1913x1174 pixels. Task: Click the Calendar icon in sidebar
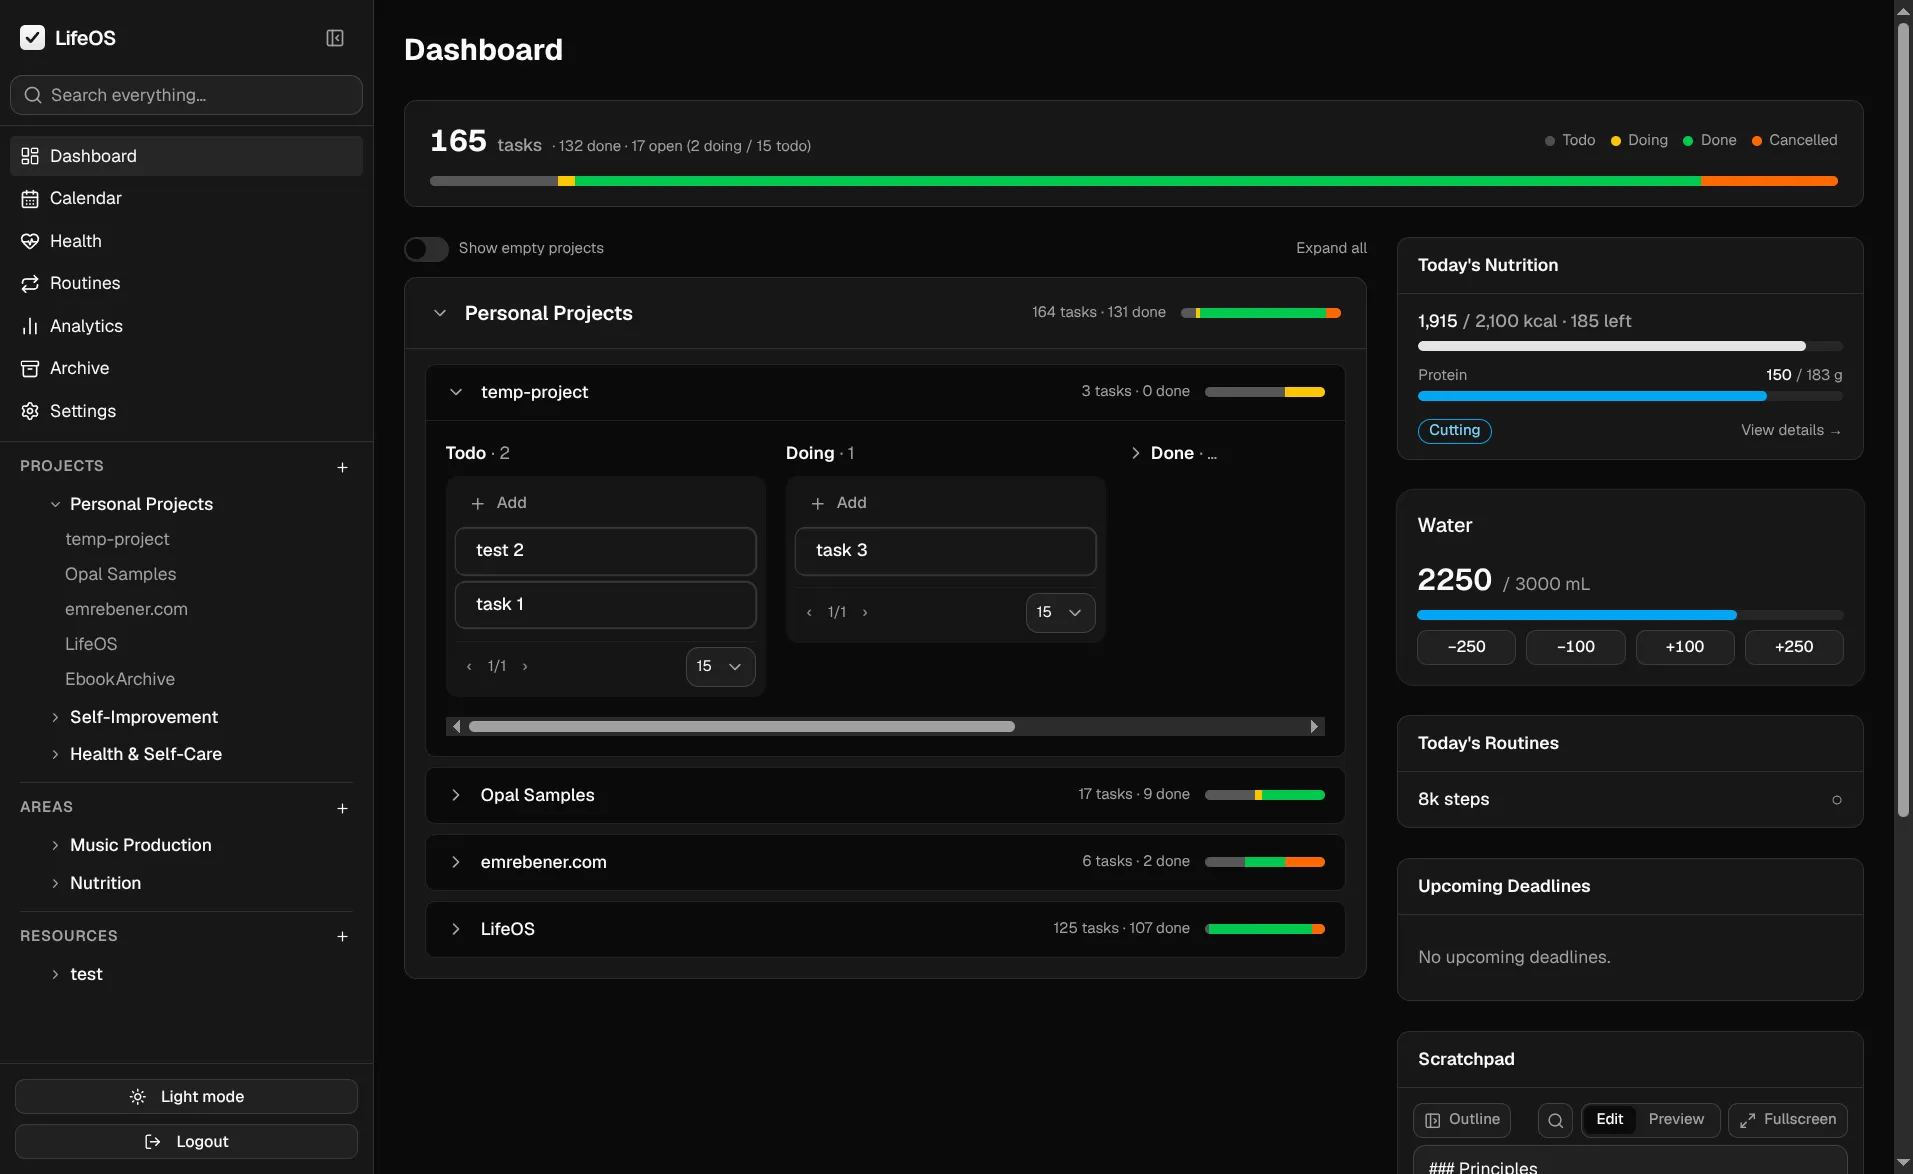30,199
